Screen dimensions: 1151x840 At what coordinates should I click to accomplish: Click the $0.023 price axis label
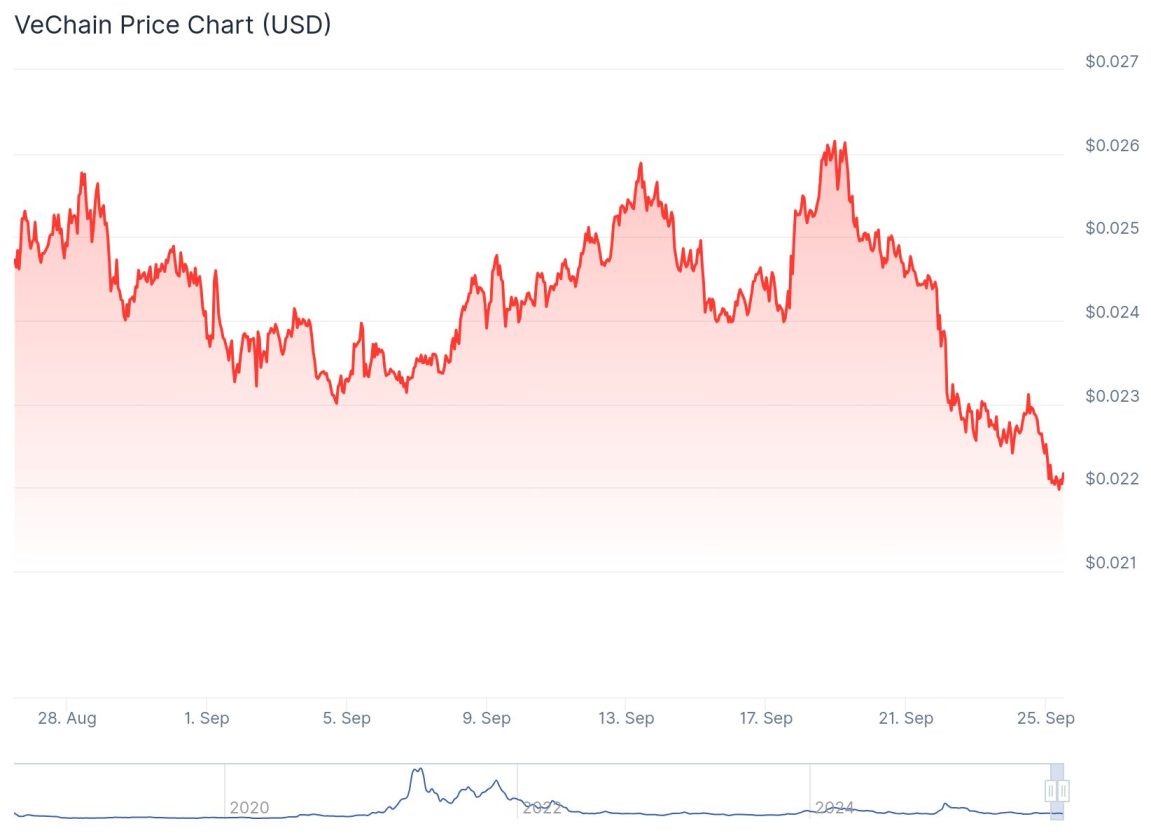point(1112,396)
